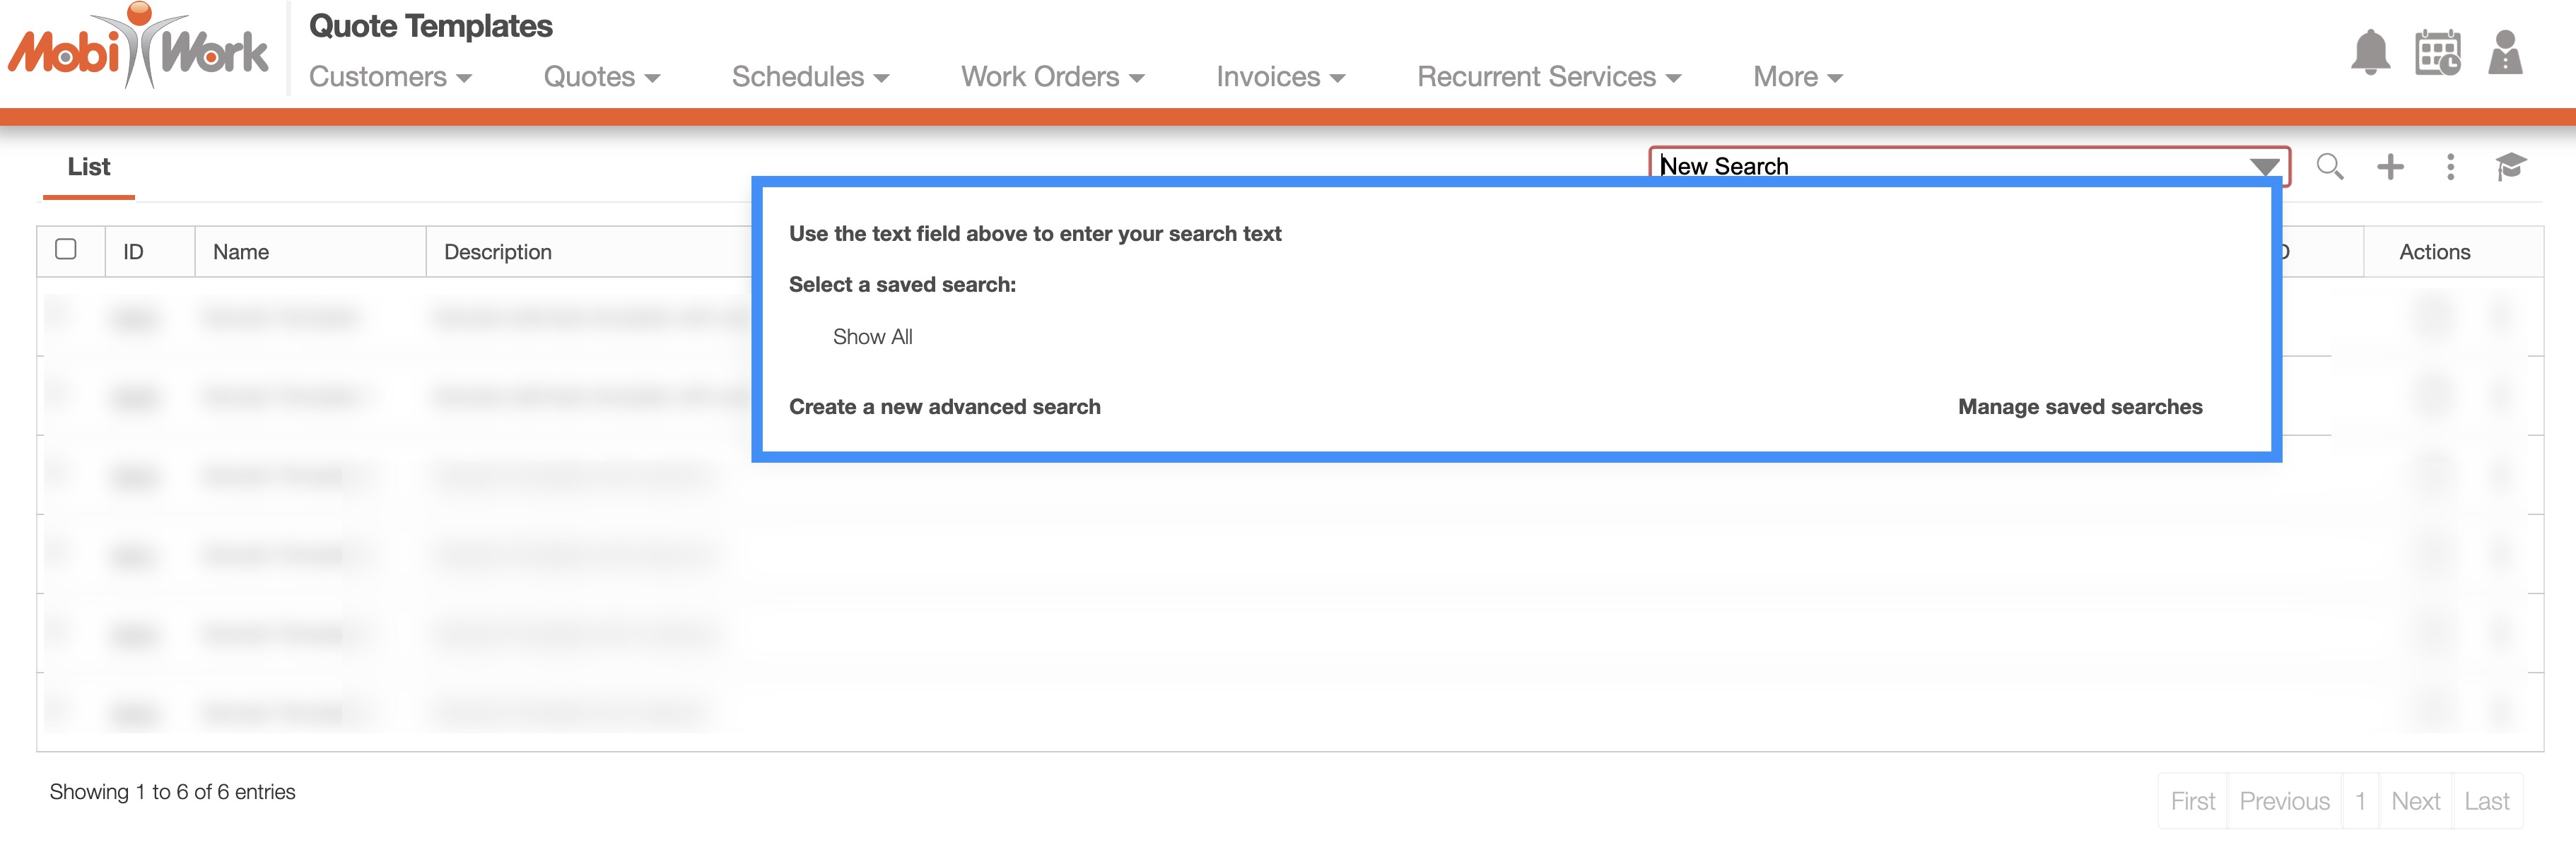Open the Quotes menu
The image size is (2576, 845).
coord(601,77)
